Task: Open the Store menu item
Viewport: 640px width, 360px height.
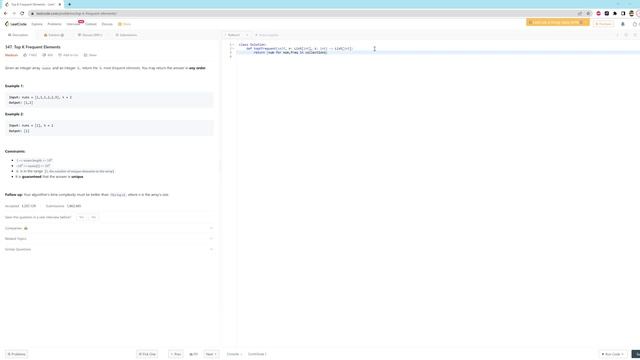Action: [124, 24]
